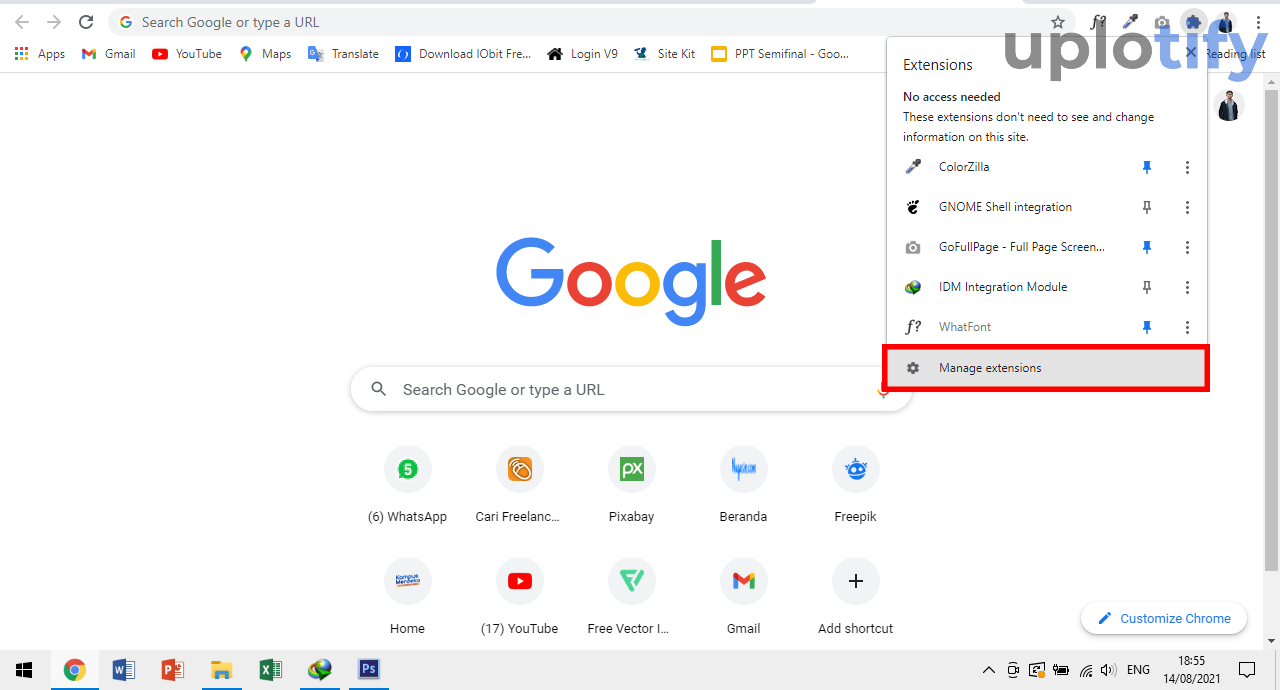
Task: Open Excel from the taskbar
Action: coord(270,670)
